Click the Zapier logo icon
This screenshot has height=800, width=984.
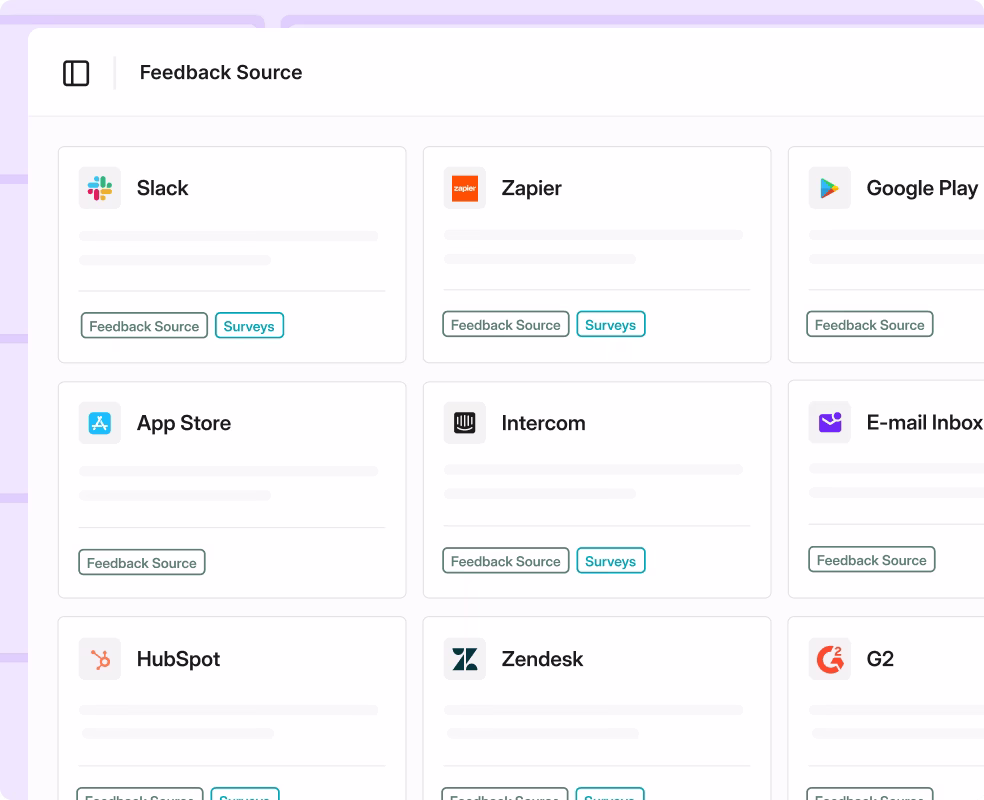click(x=465, y=188)
